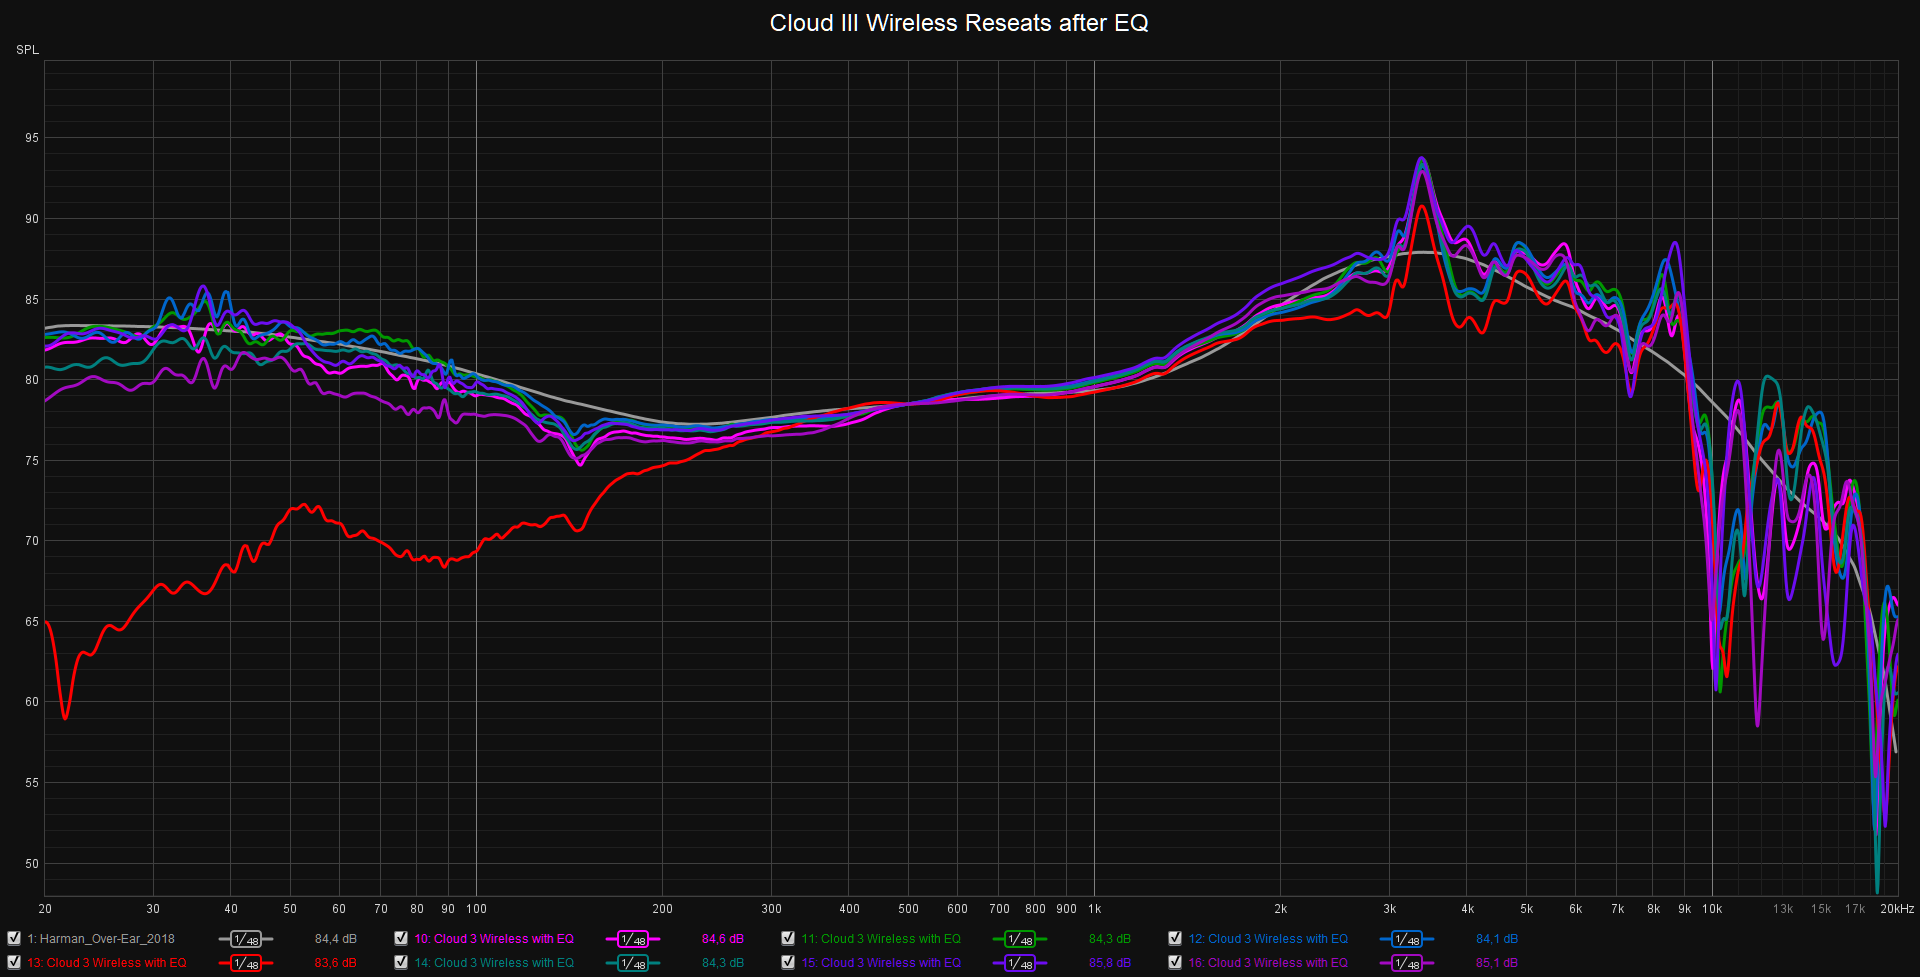Click the 1/48 smoothing icon for trace 14

point(633,963)
